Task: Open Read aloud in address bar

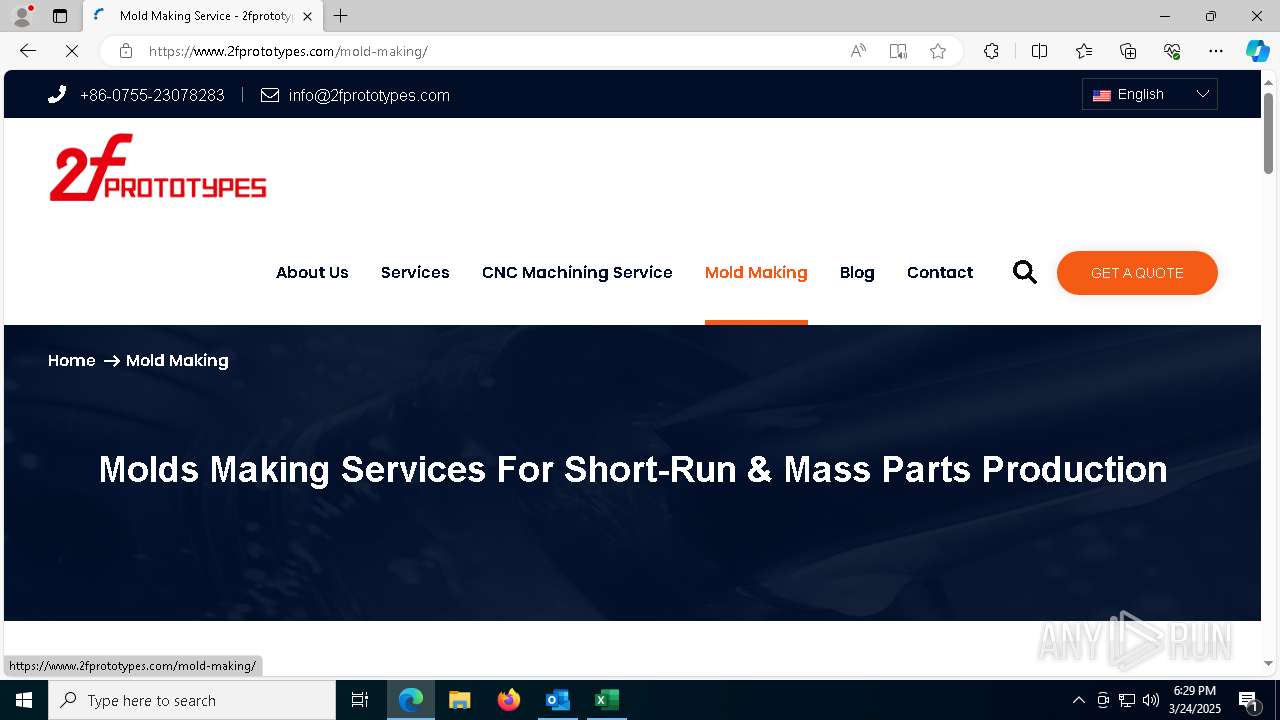Action: click(858, 51)
